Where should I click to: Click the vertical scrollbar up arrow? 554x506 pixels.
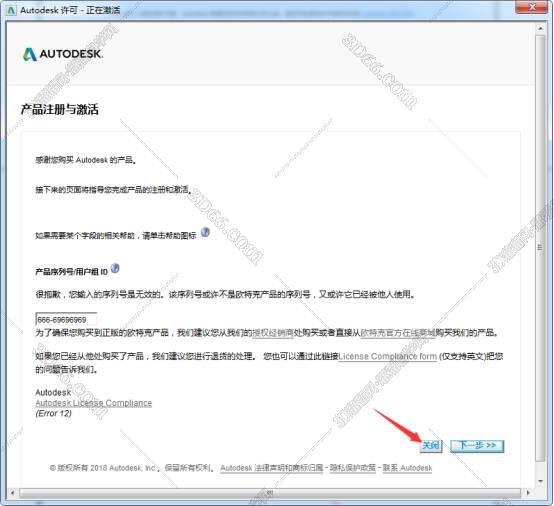[540, 28]
